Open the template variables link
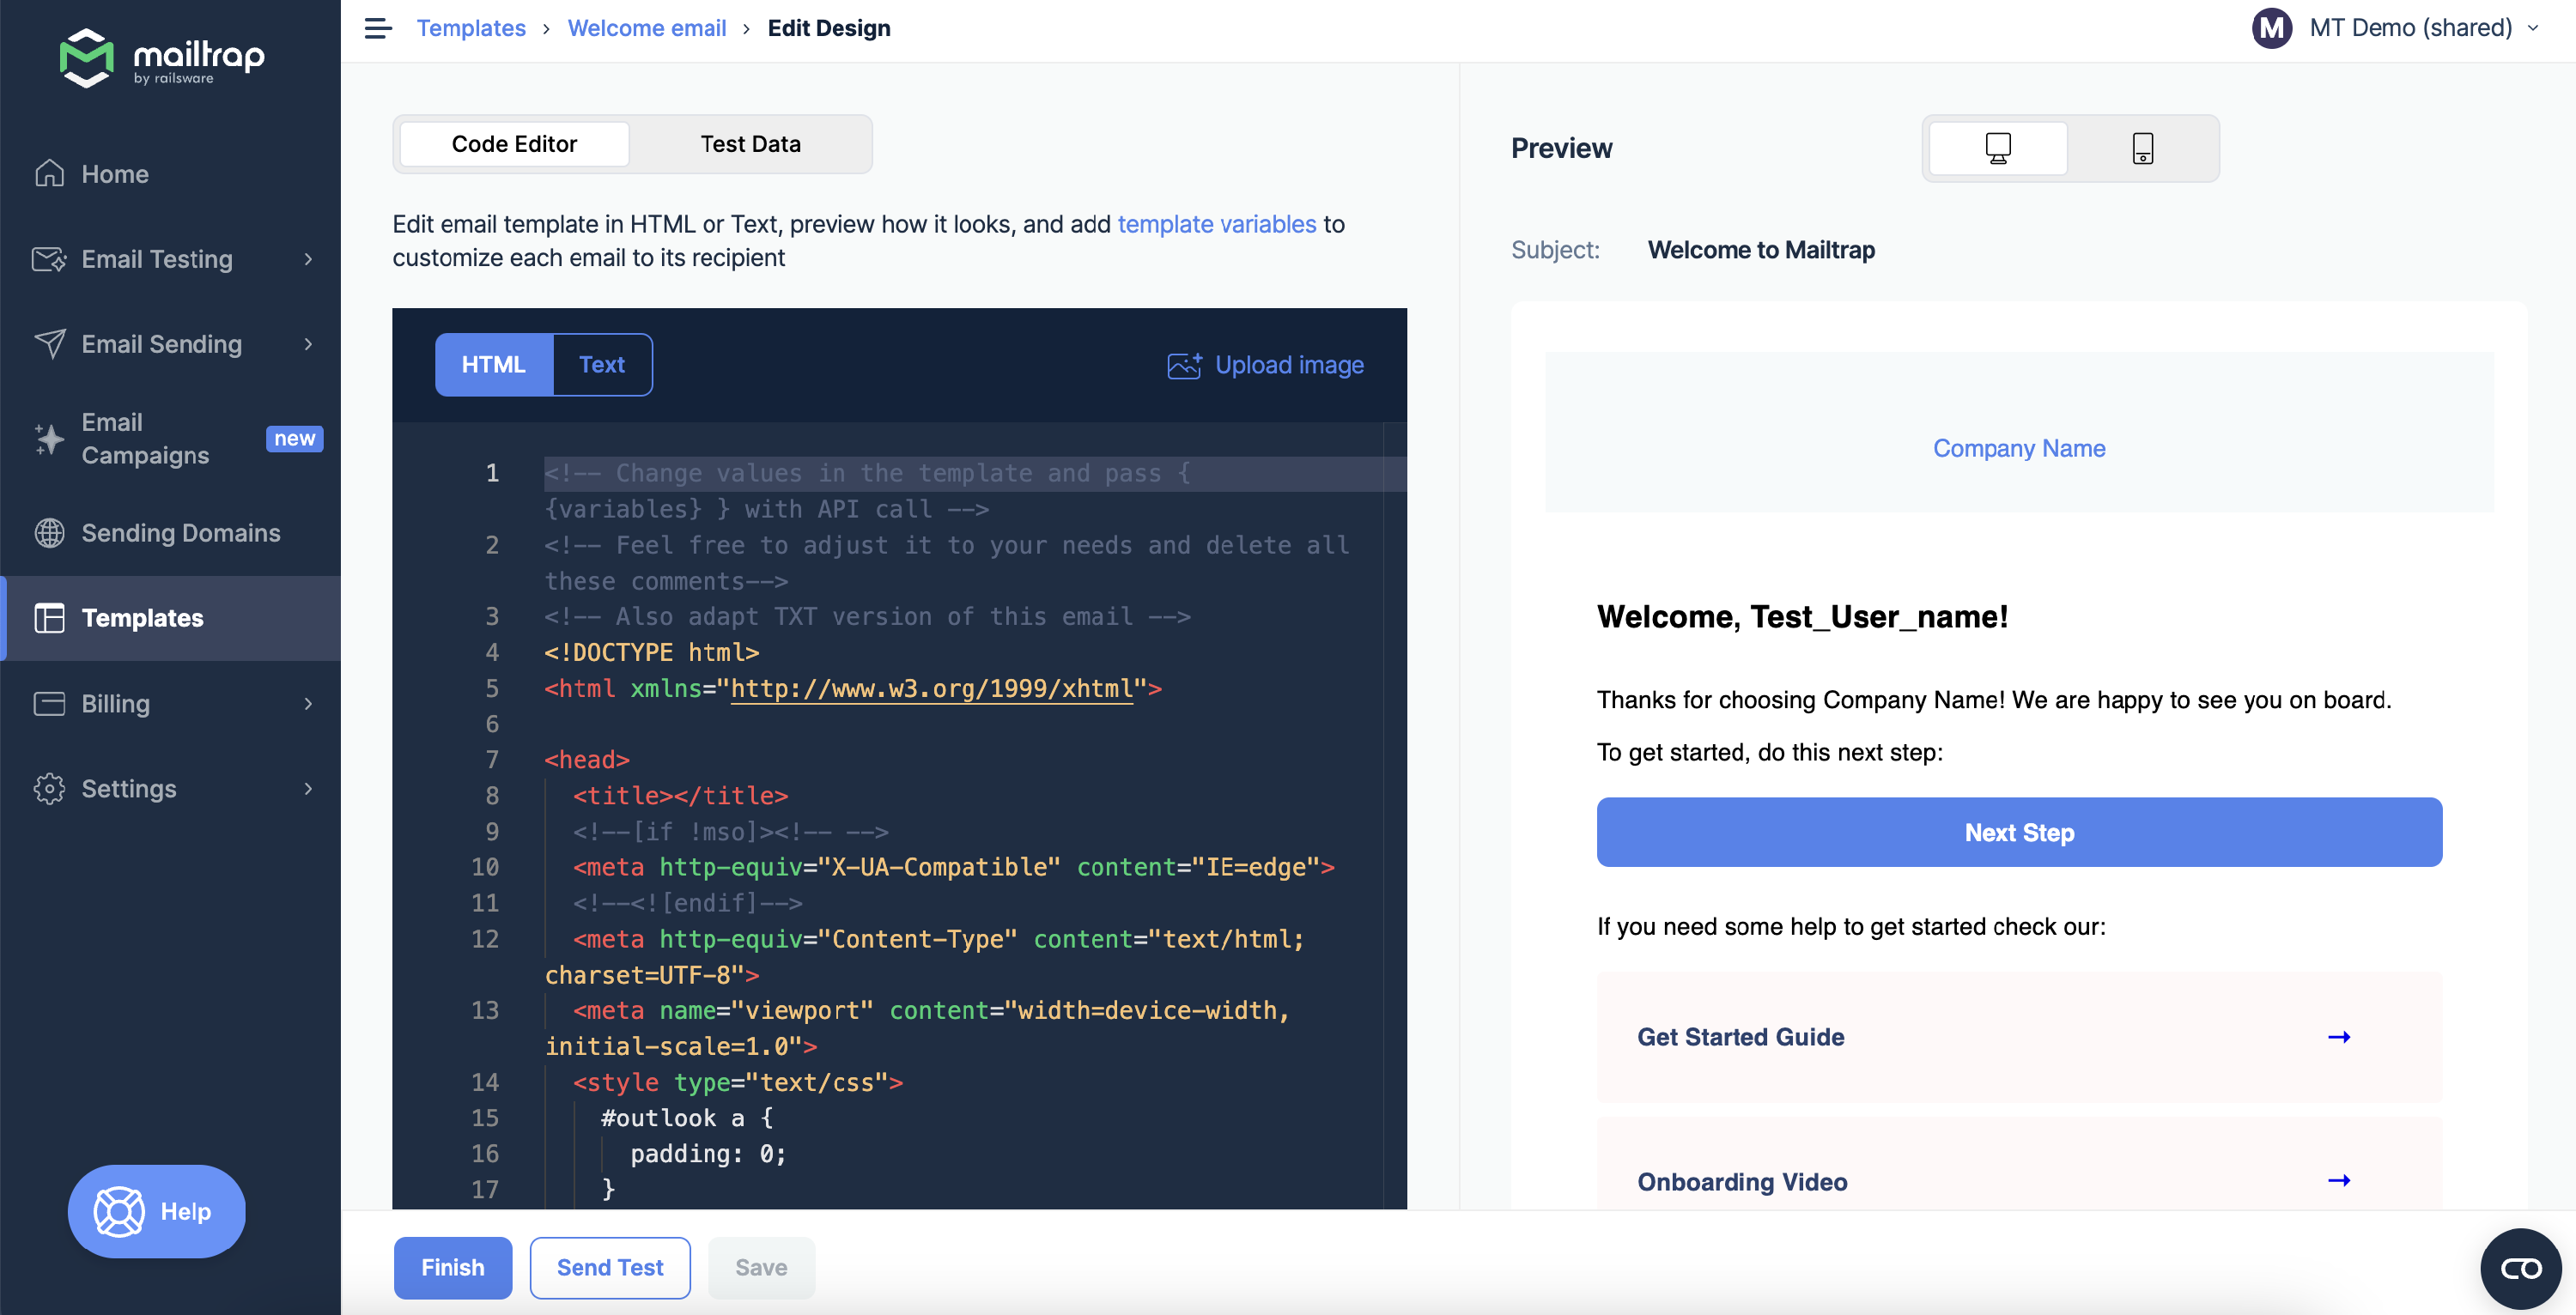 click(1216, 224)
